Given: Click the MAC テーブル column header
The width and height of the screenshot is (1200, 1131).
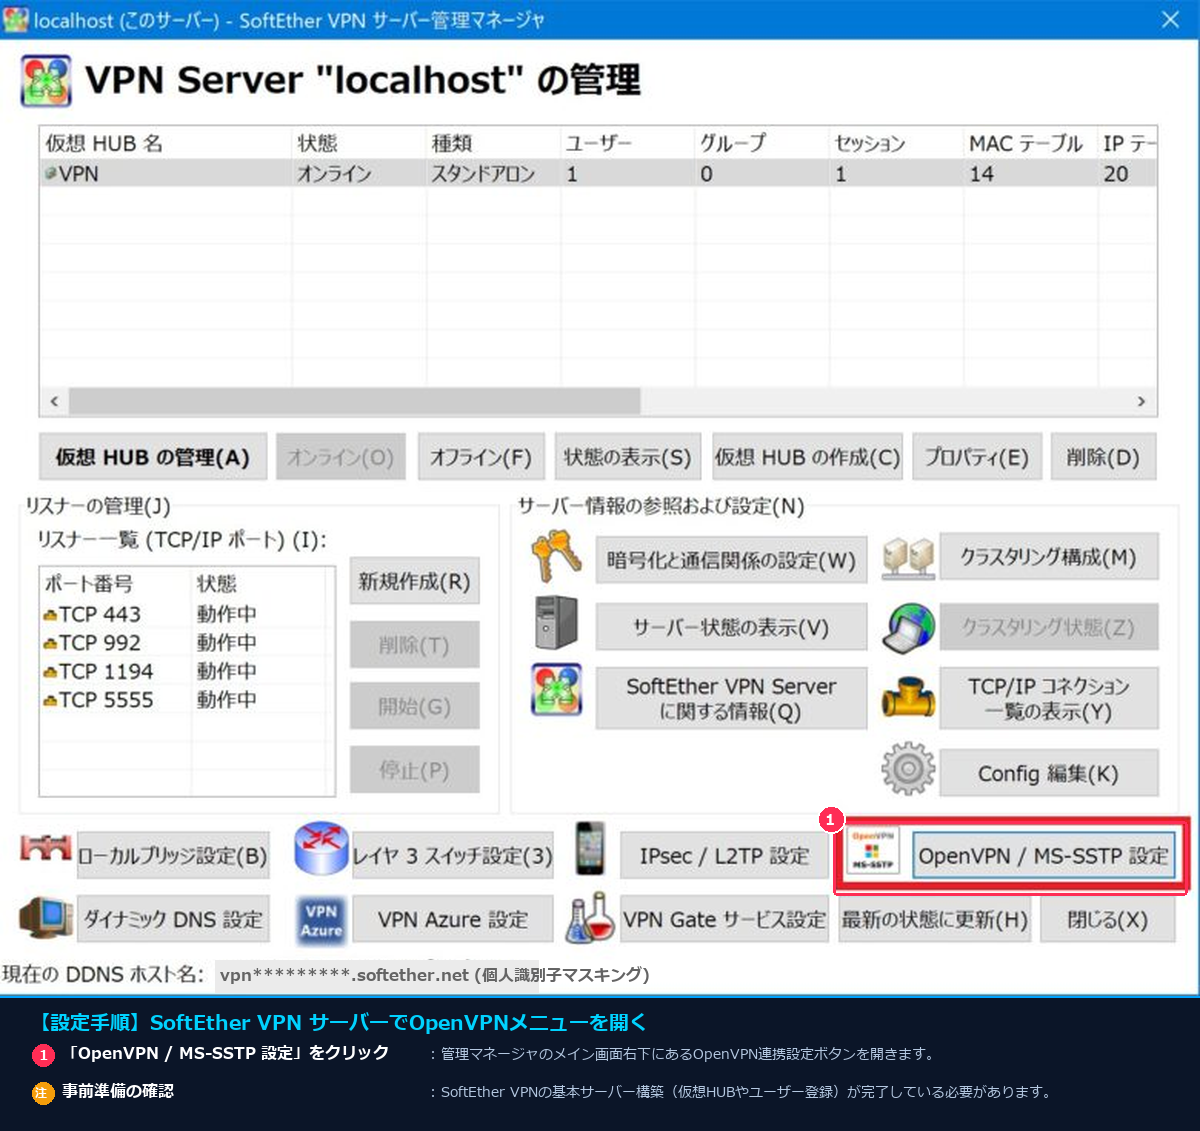Looking at the screenshot, I should (x=1030, y=143).
